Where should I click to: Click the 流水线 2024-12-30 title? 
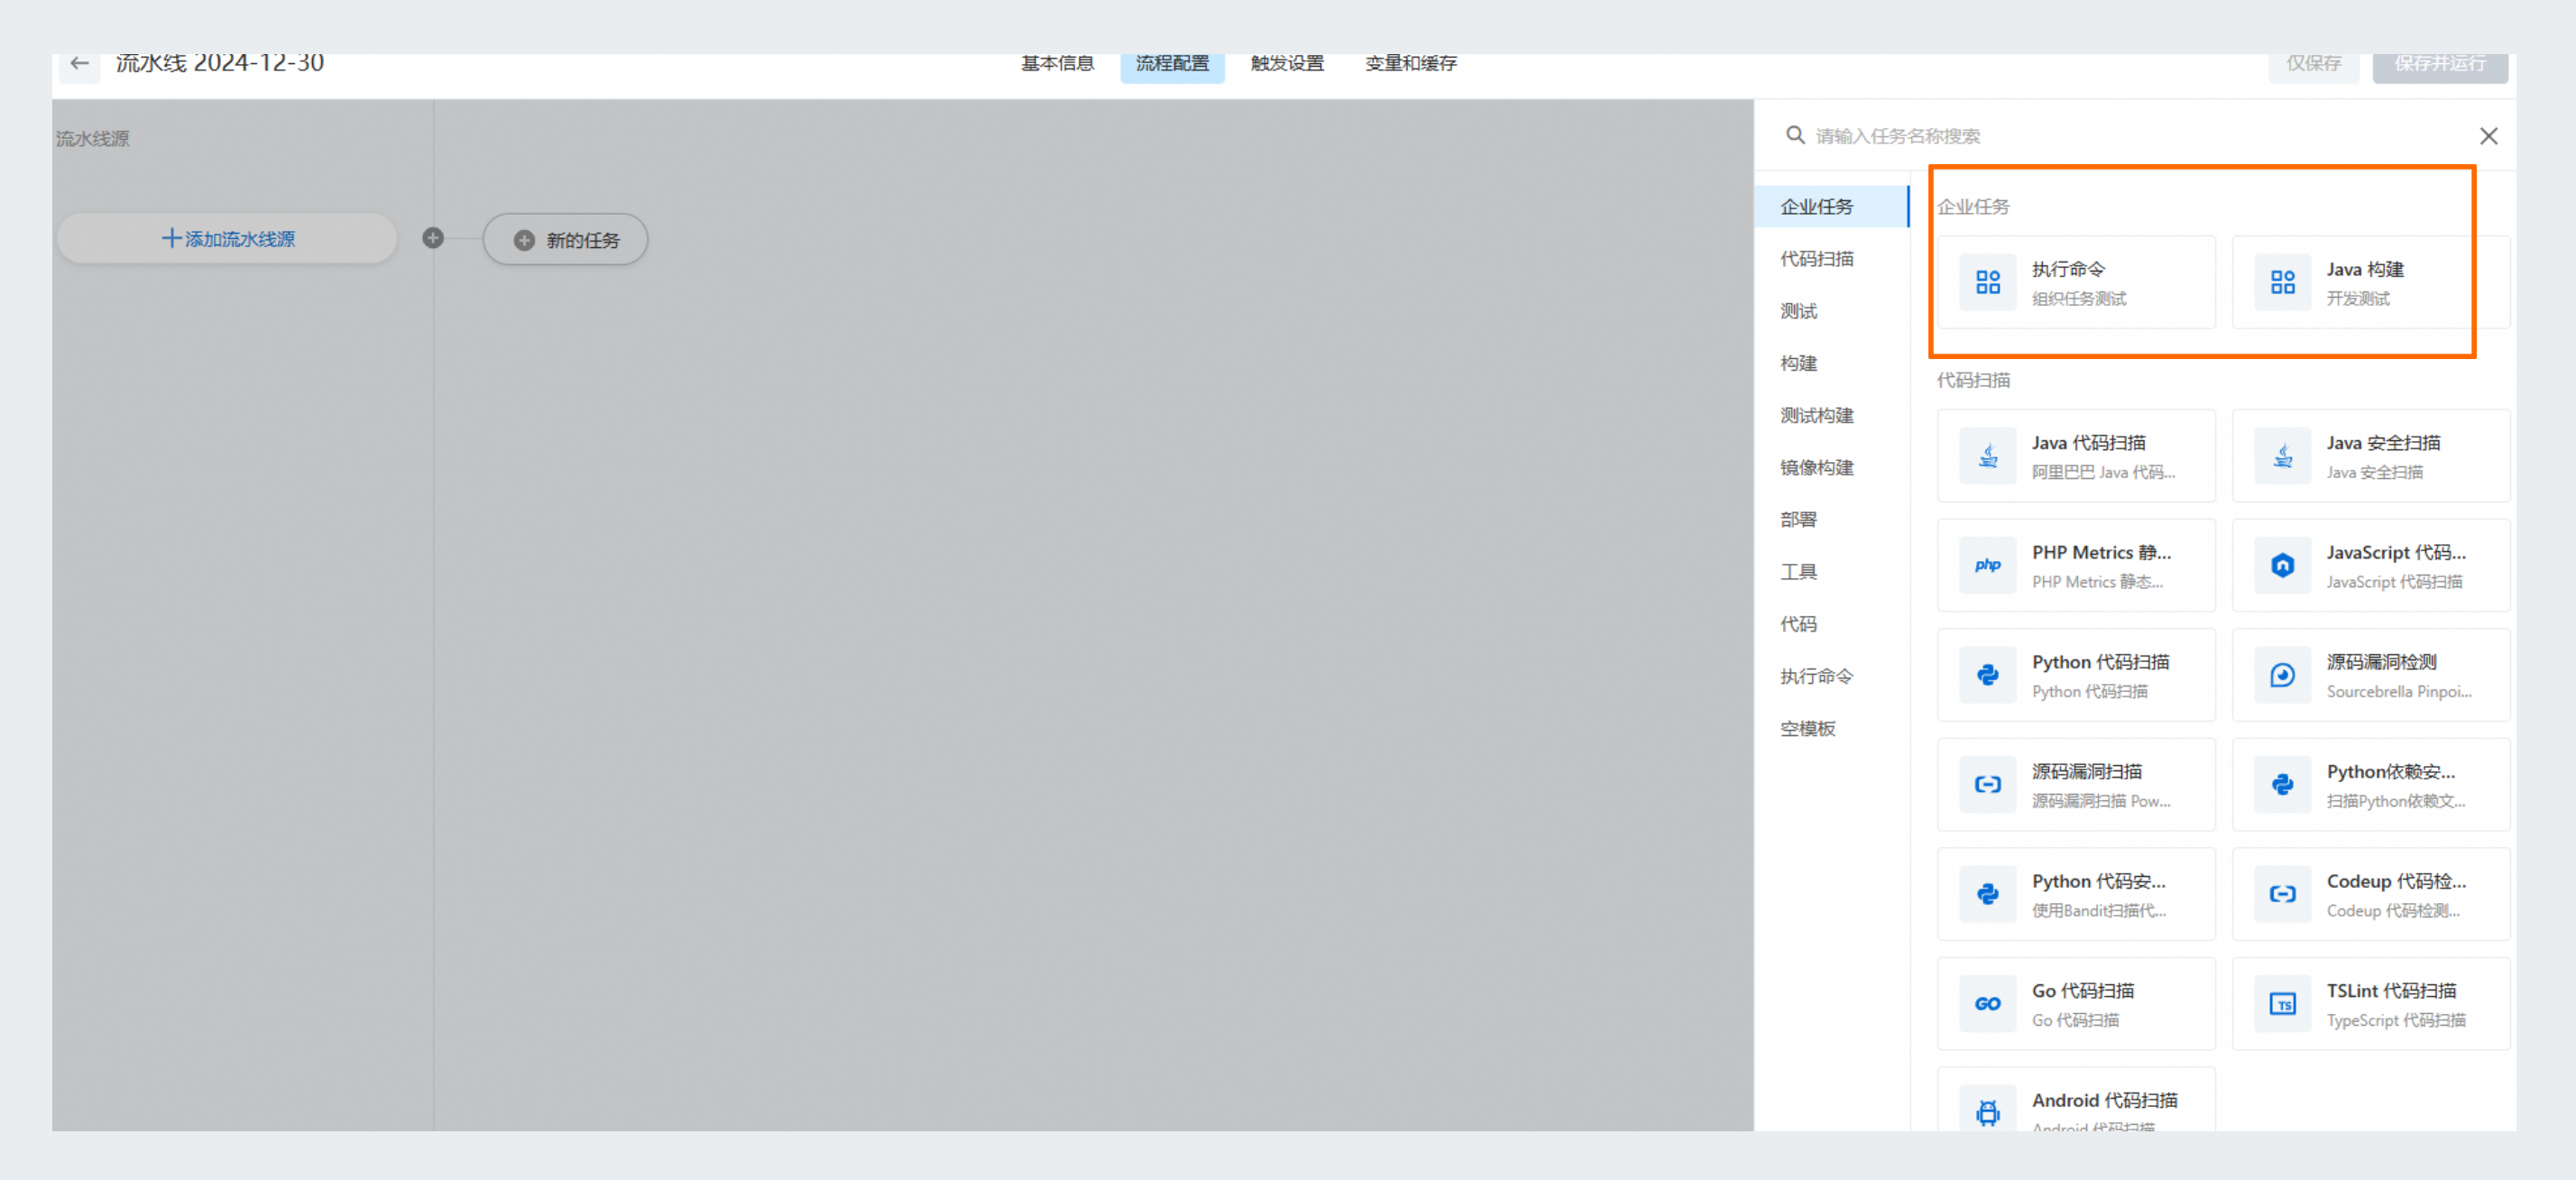(x=220, y=63)
